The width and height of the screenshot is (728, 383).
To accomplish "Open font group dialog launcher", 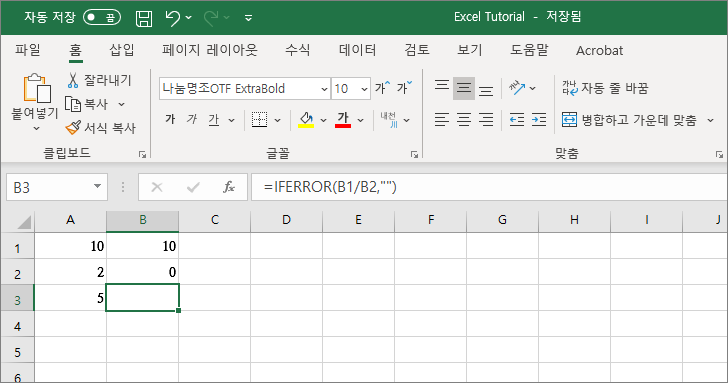I will click(x=414, y=154).
